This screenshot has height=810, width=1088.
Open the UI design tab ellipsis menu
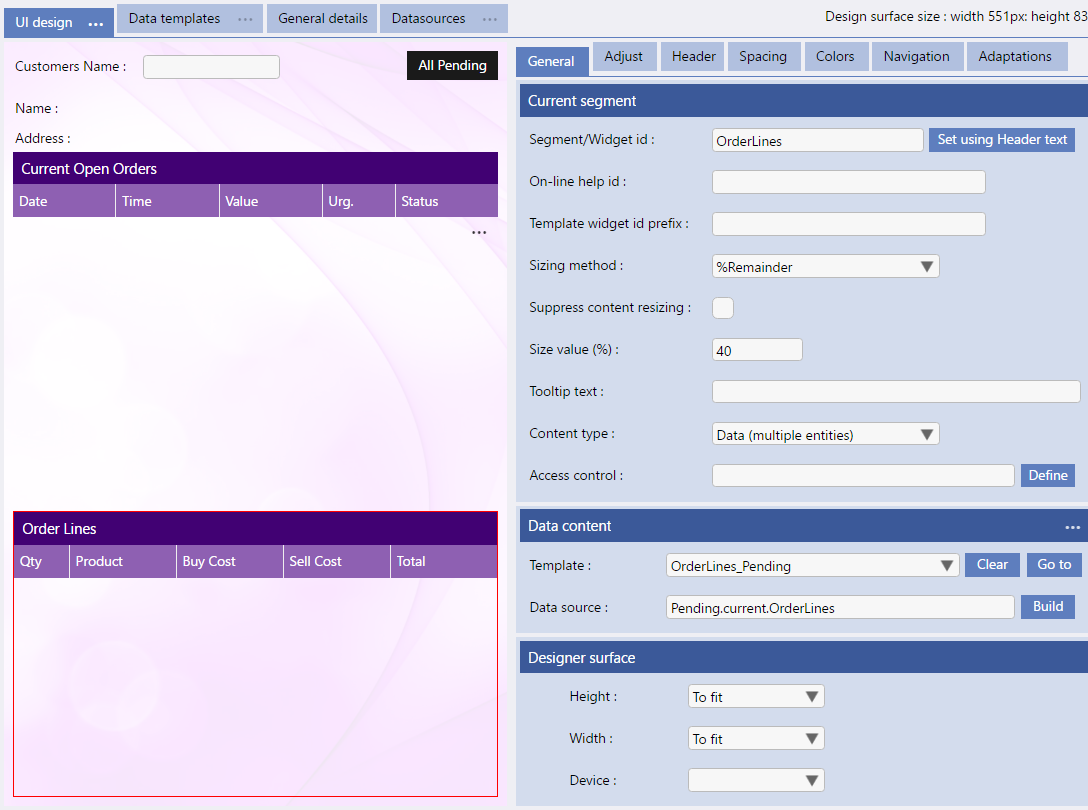pos(96,24)
